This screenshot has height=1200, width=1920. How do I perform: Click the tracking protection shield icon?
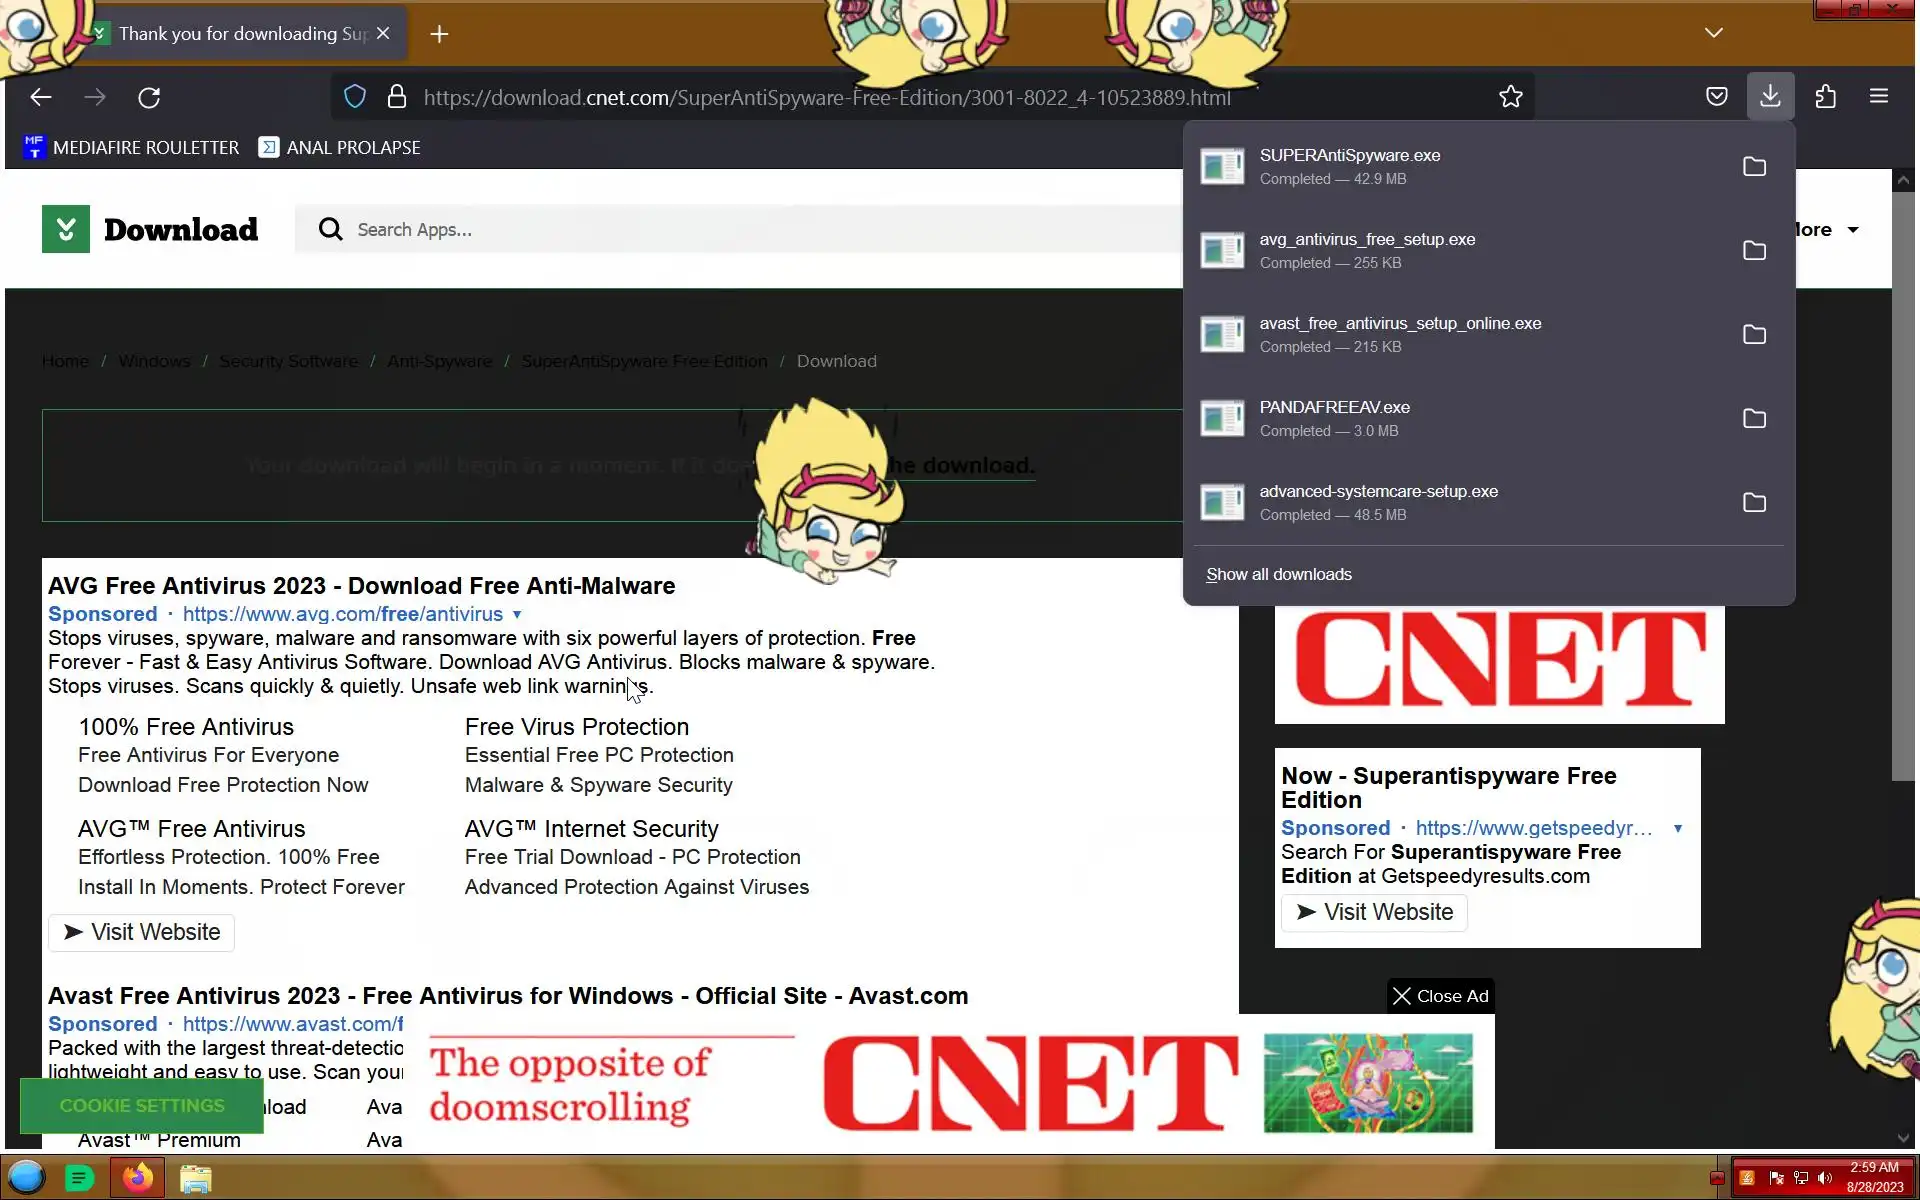pos(355,97)
